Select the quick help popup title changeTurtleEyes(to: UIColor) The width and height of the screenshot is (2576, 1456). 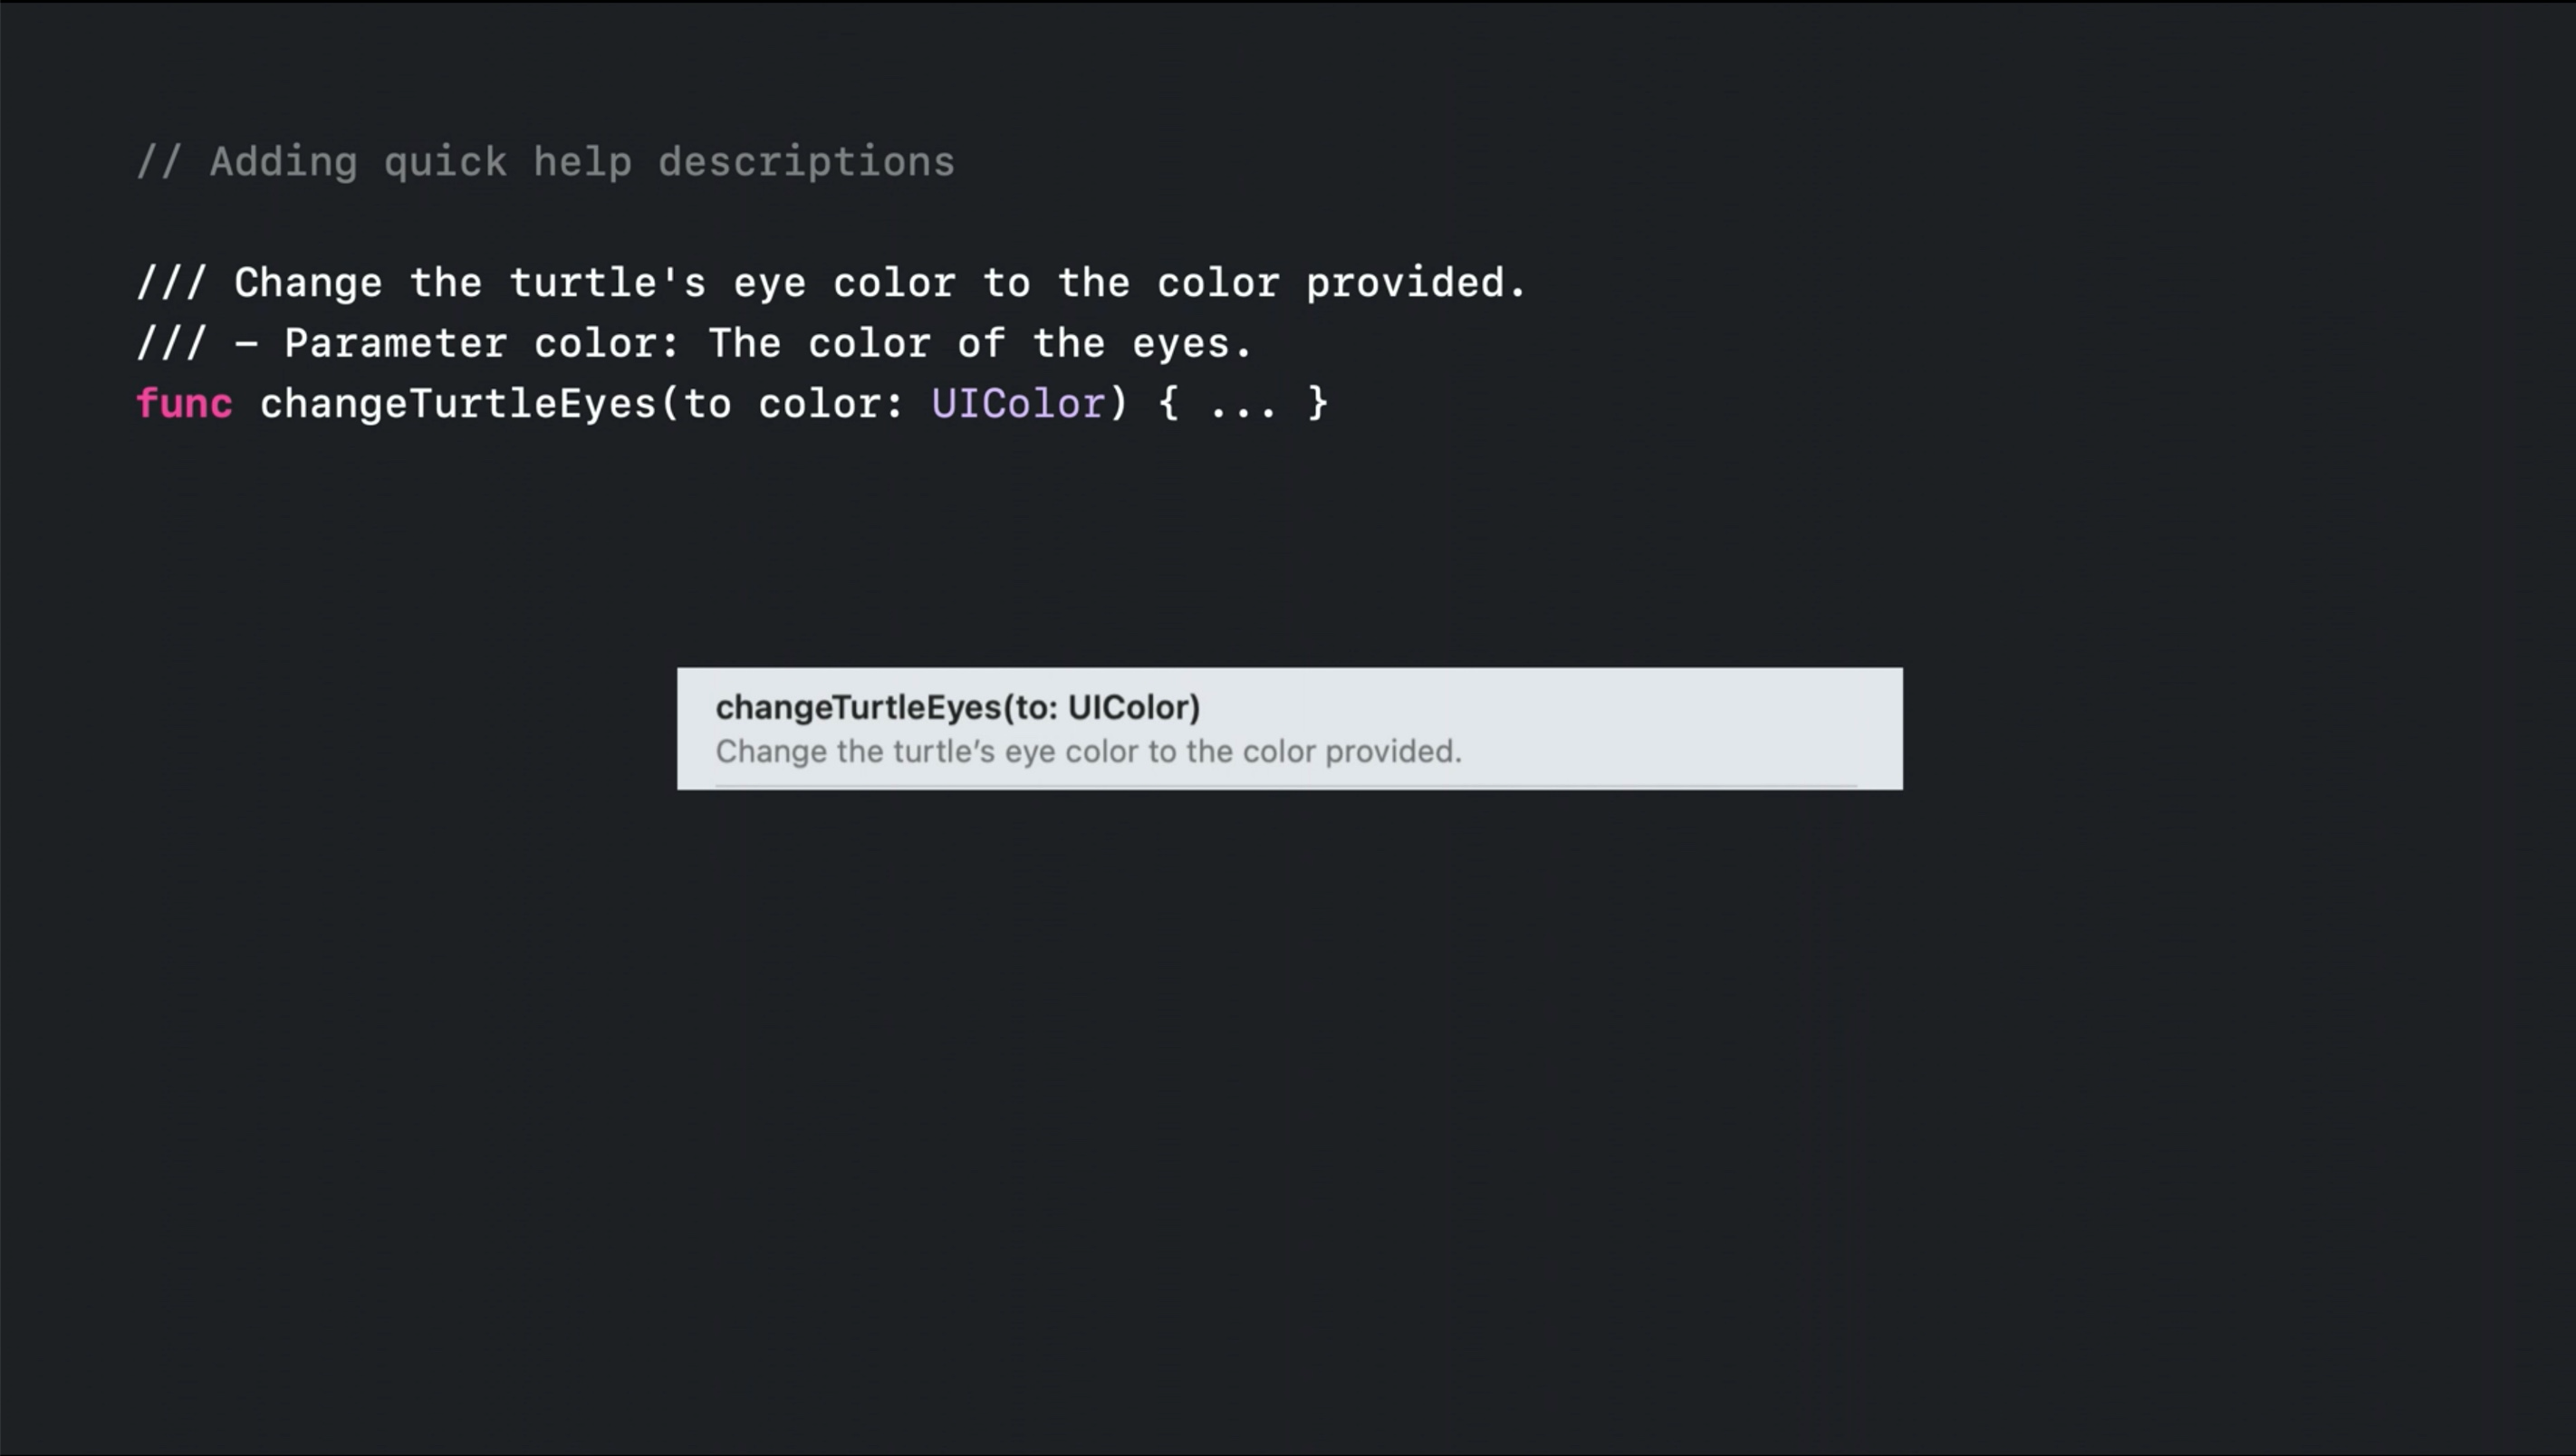click(x=958, y=707)
